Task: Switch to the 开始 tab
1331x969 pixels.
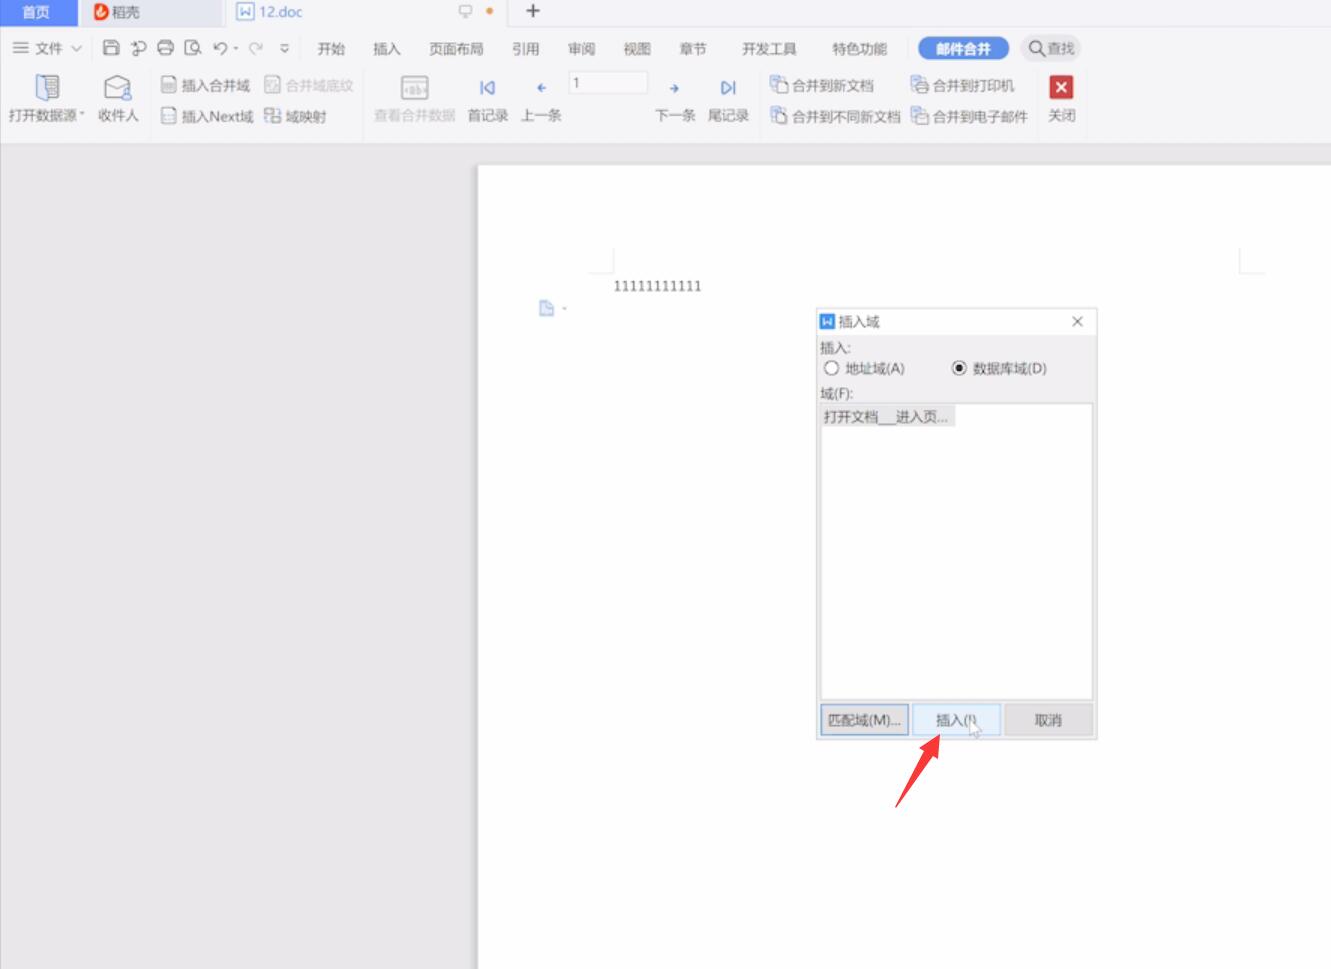Action: (x=331, y=48)
